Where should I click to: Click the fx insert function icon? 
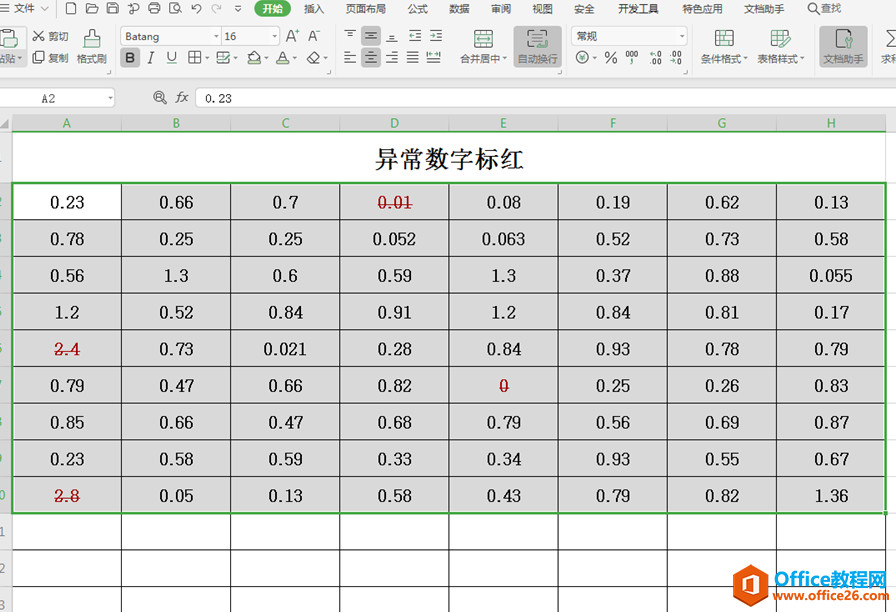[x=182, y=98]
